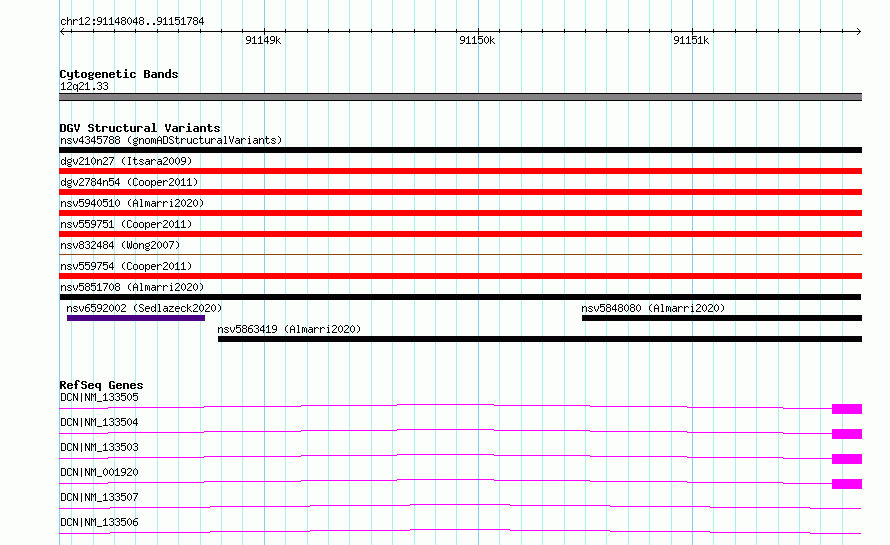Open nsv6592002 (Sedlazeck2020) variant label
This screenshot has width=890, height=545.
[144, 308]
